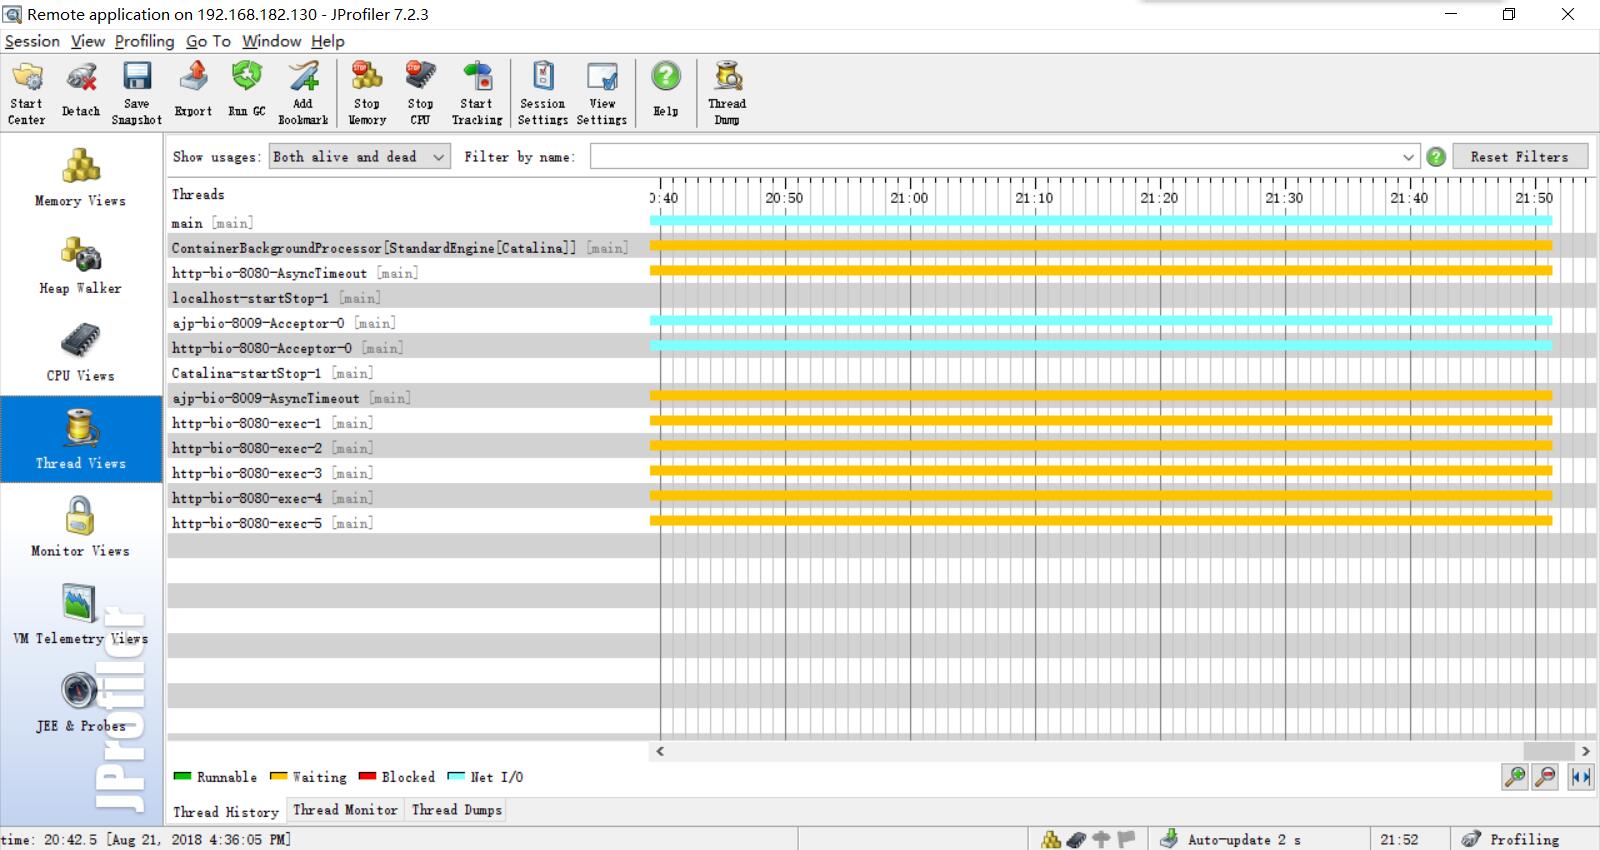Stop Memory recording

[367, 93]
